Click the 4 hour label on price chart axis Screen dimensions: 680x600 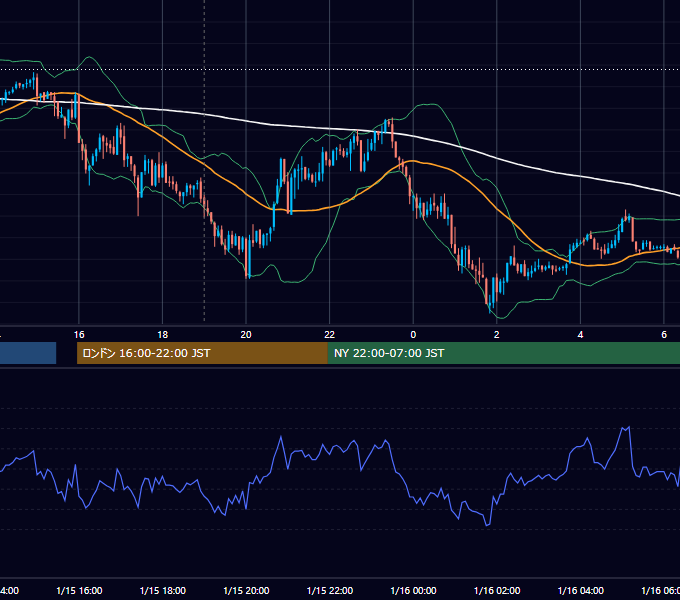[580, 335]
